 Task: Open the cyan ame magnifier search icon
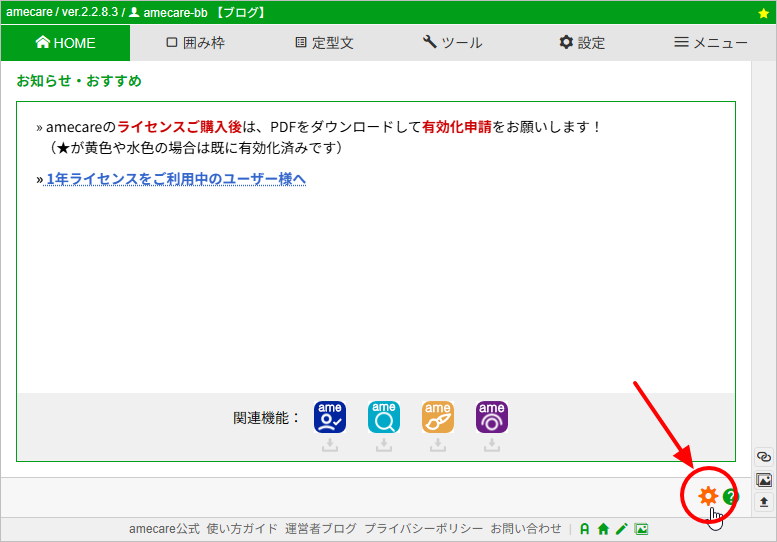pos(384,416)
